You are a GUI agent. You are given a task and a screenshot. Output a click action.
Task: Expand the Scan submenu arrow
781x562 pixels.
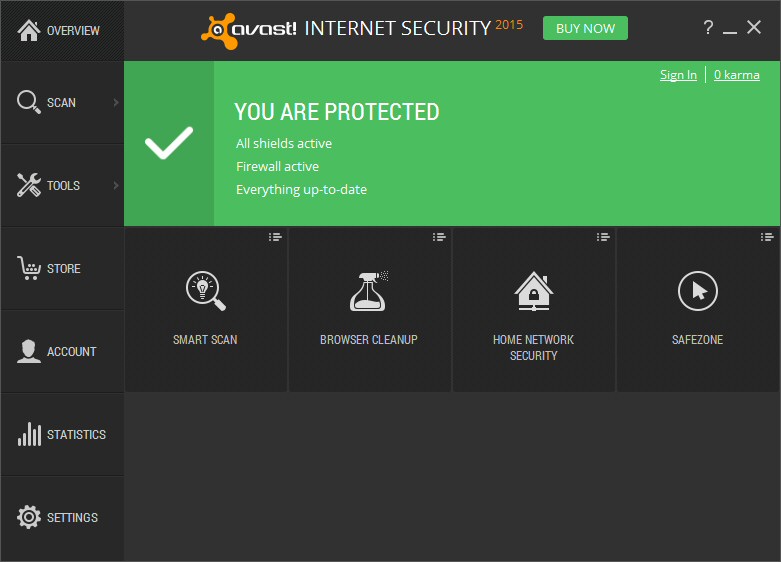tap(116, 102)
